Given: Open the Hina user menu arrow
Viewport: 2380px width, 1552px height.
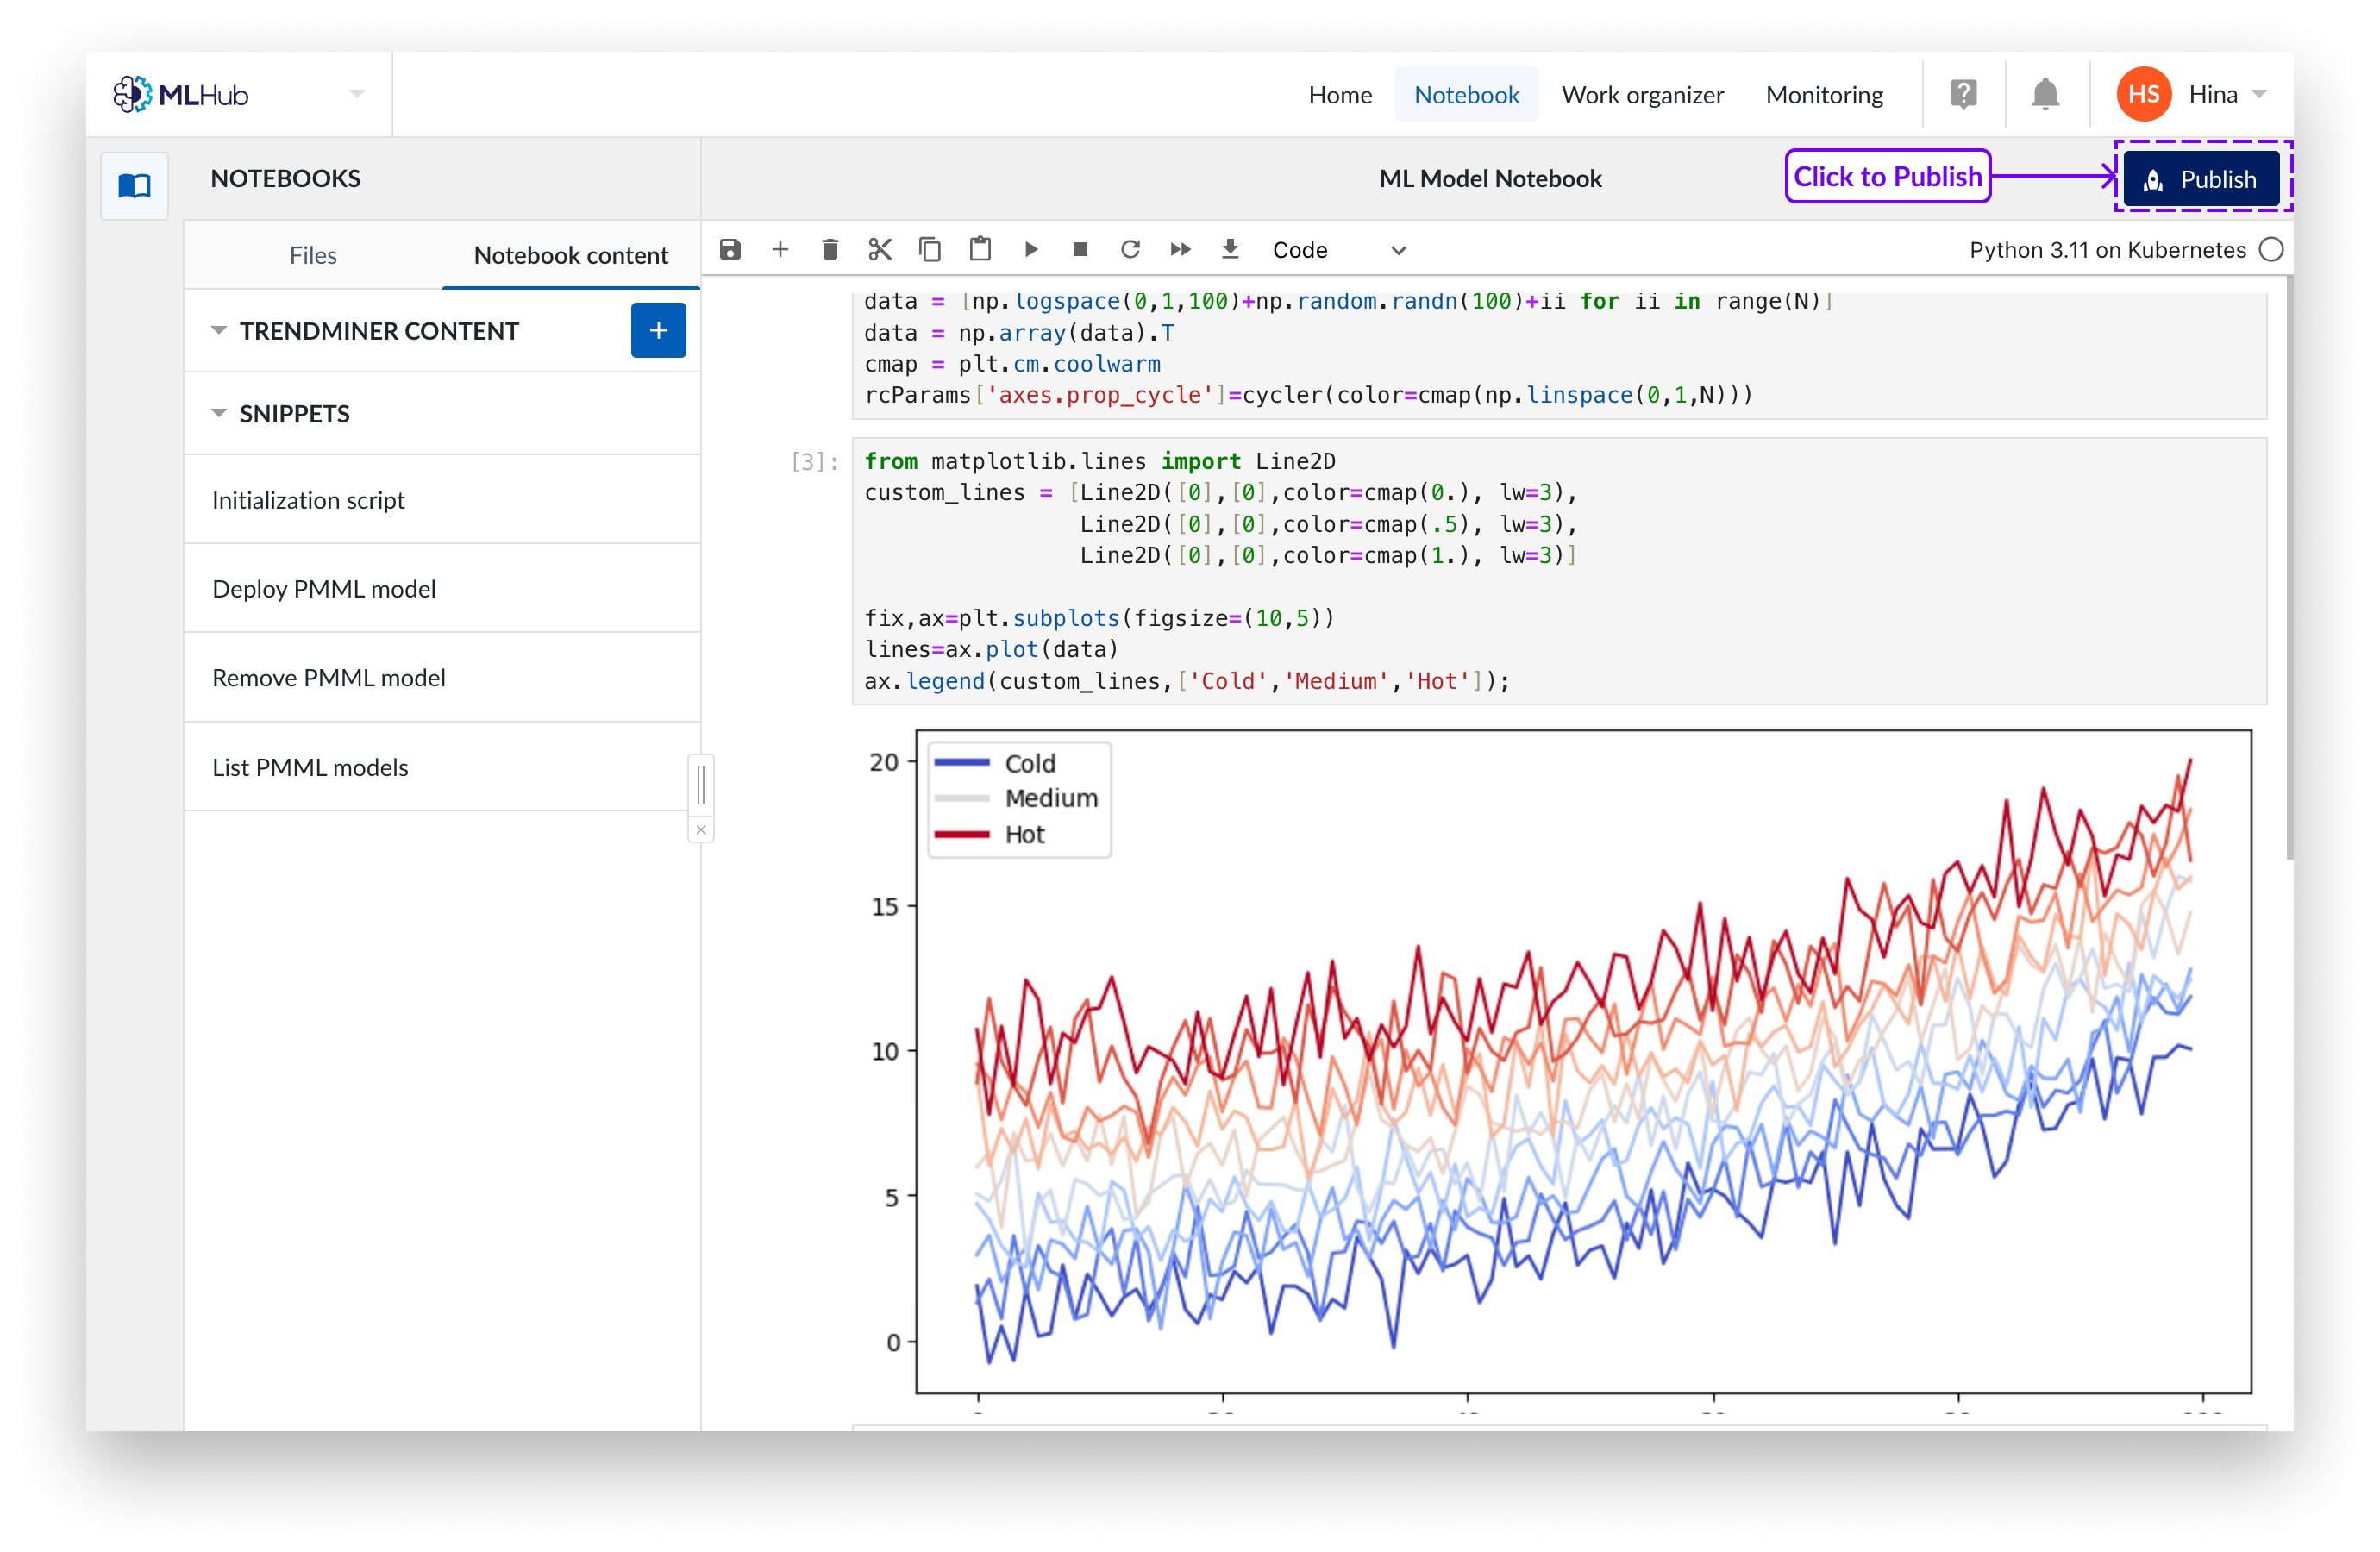Looking at the screenshot, I should point(2259,94).
